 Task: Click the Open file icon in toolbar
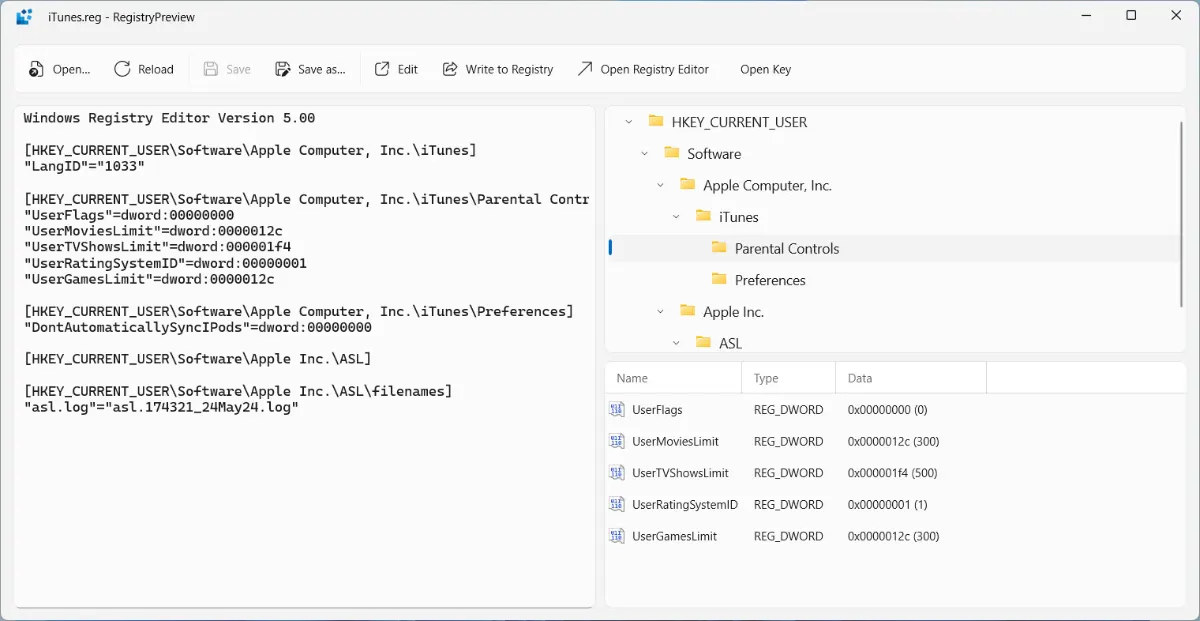click(37, 69)
